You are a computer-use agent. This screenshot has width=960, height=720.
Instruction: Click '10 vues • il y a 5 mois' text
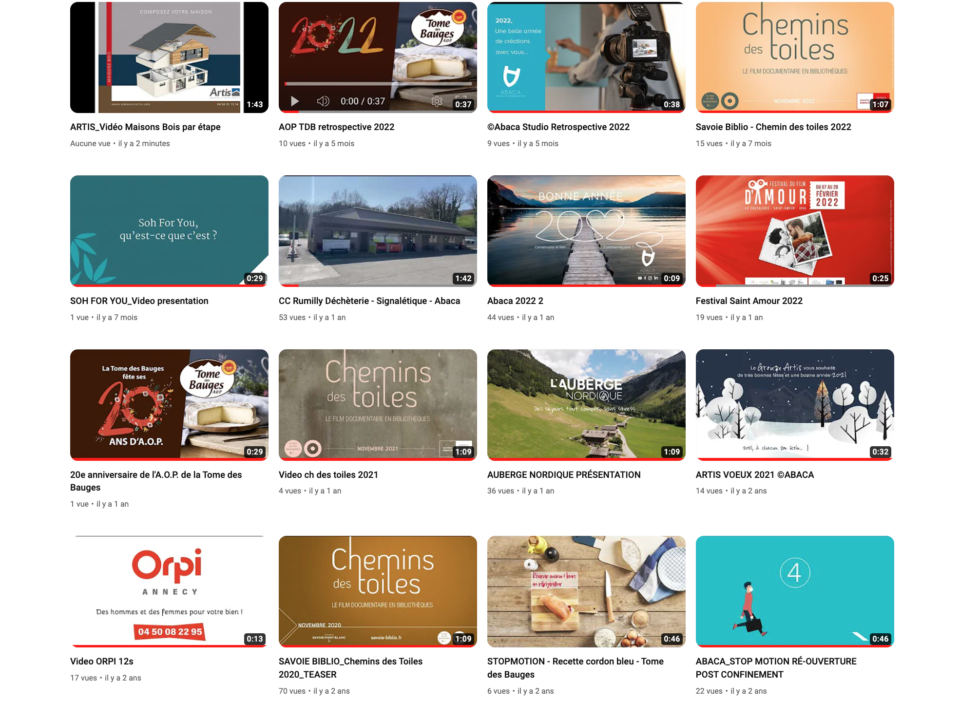coord(317,144)
